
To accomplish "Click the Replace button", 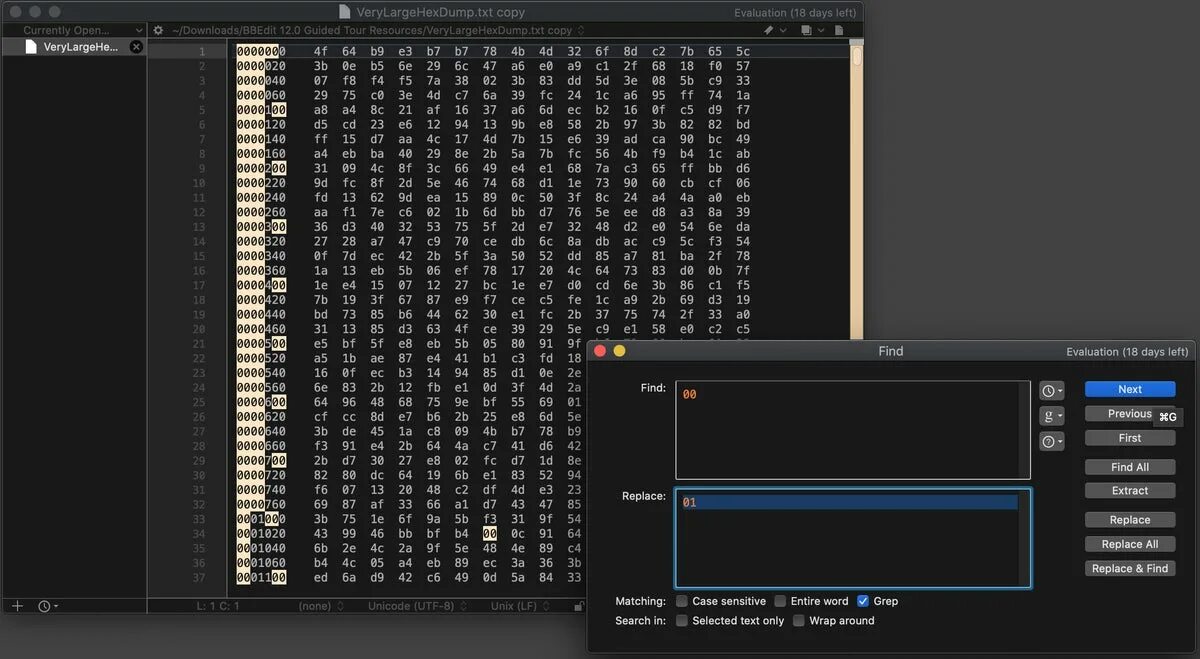I will click(x=1130, y=520).
